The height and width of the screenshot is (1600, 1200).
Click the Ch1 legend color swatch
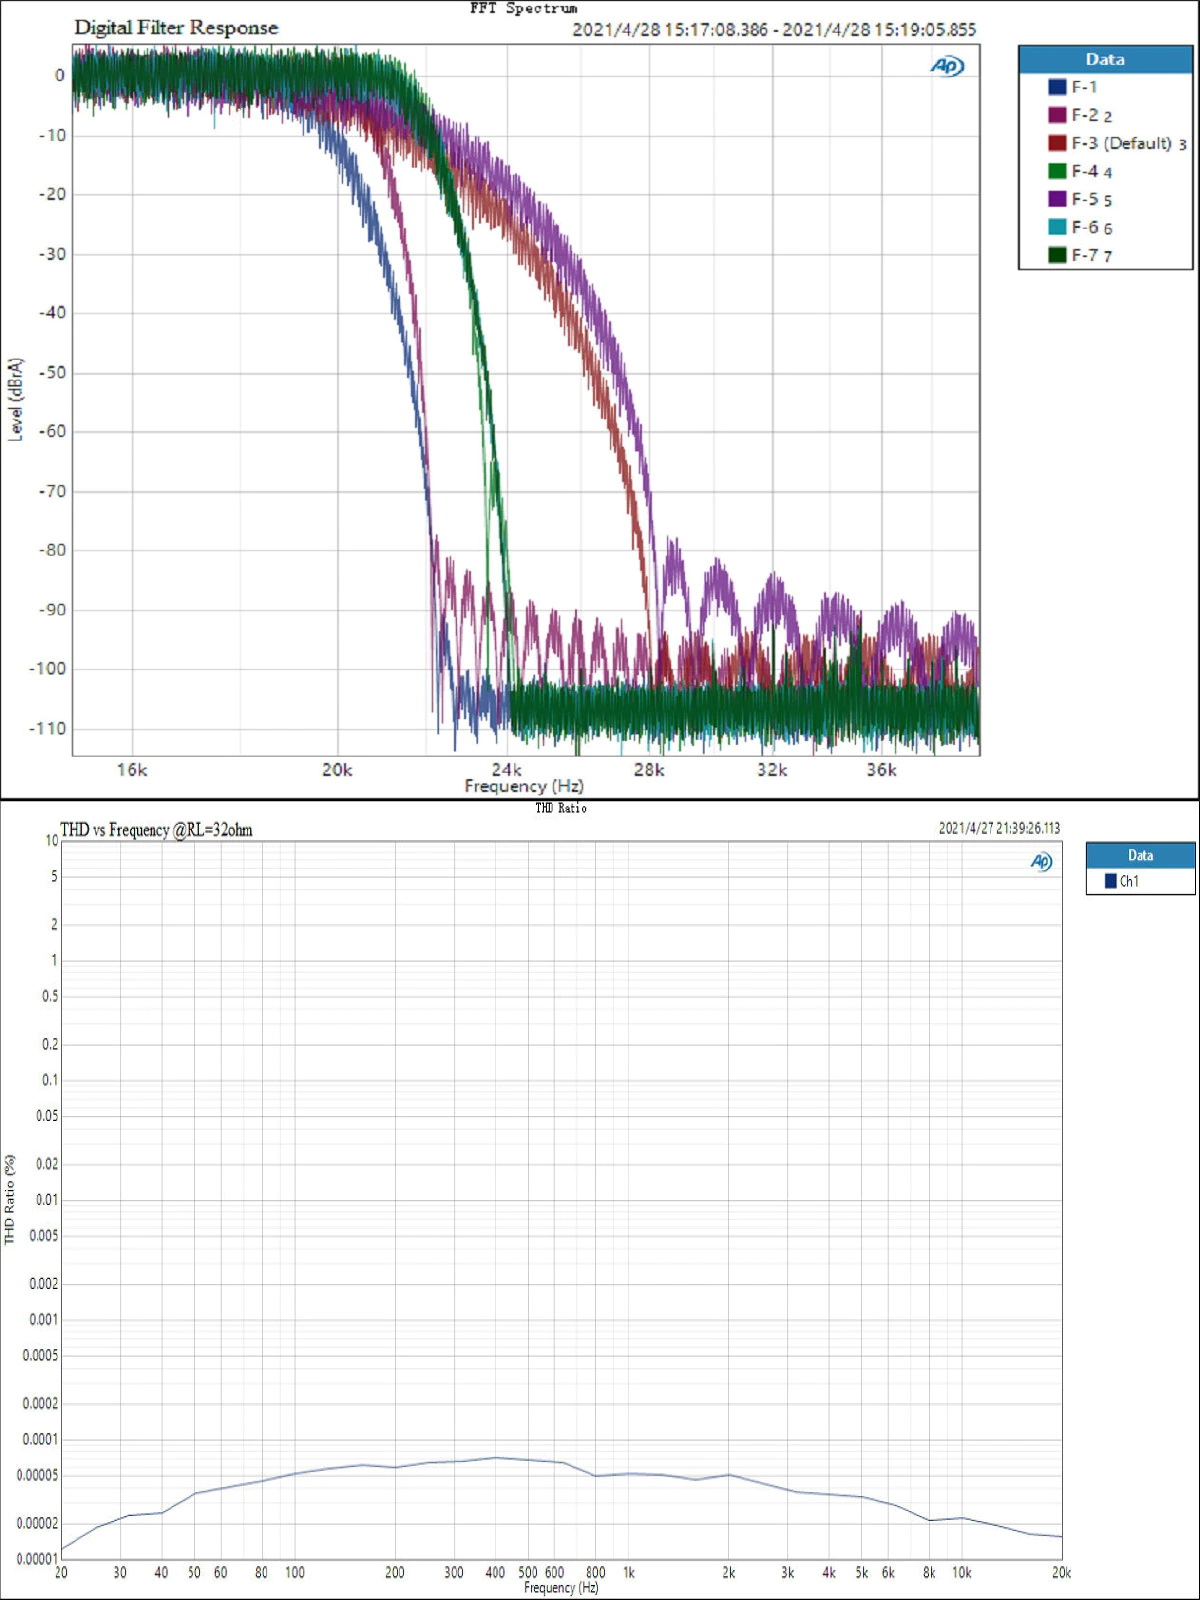point(1110,881)
